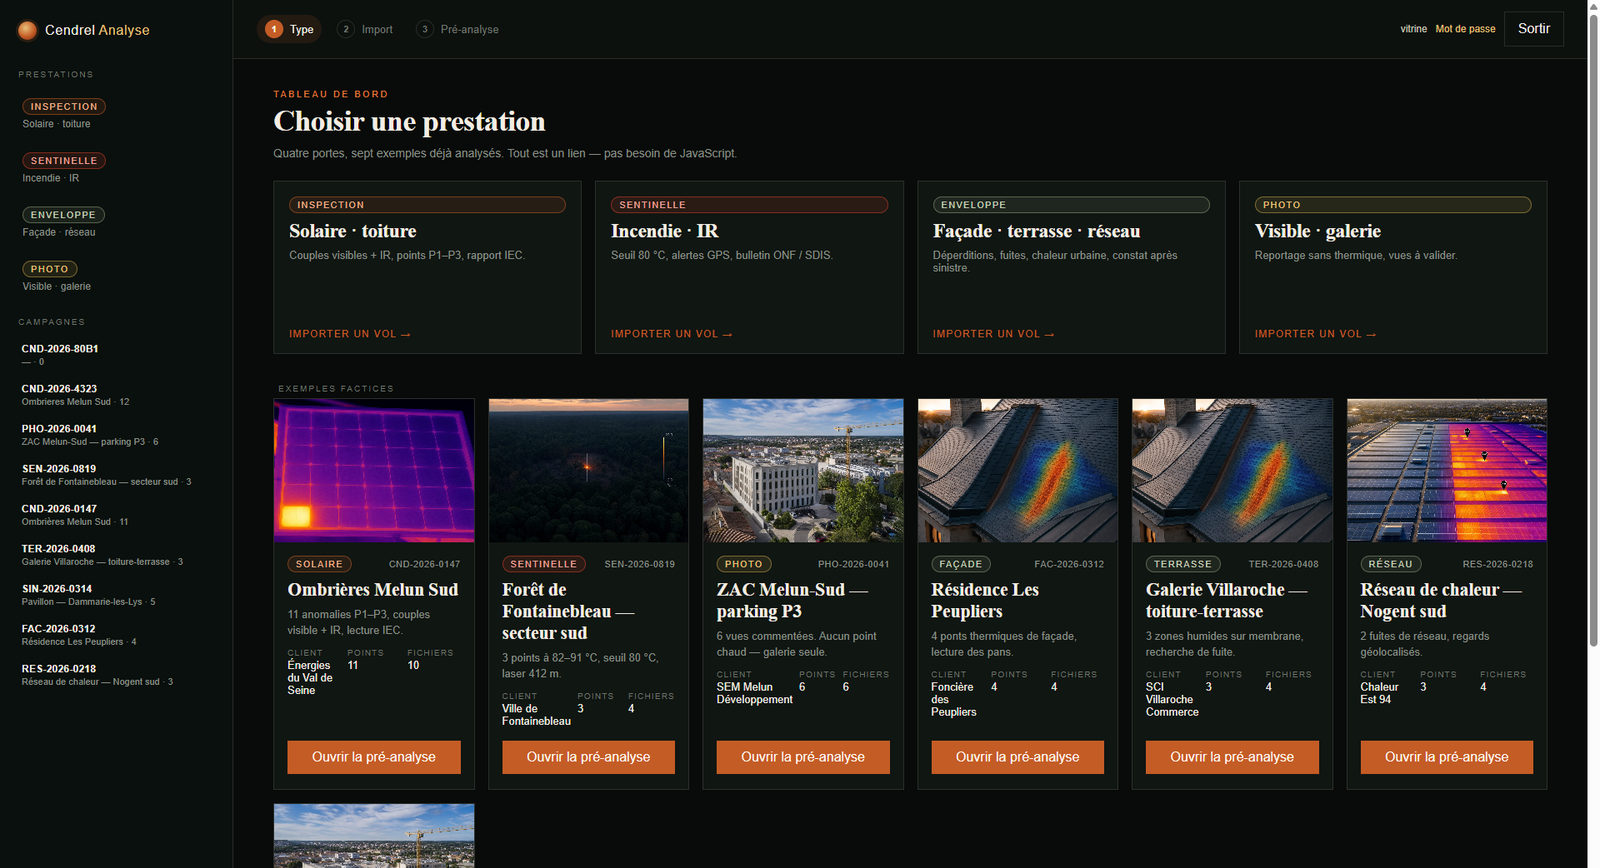Open Enveloppe Façade réseau in sidebar
Viewport: 1600px width, 868px height.
(63, 222)
